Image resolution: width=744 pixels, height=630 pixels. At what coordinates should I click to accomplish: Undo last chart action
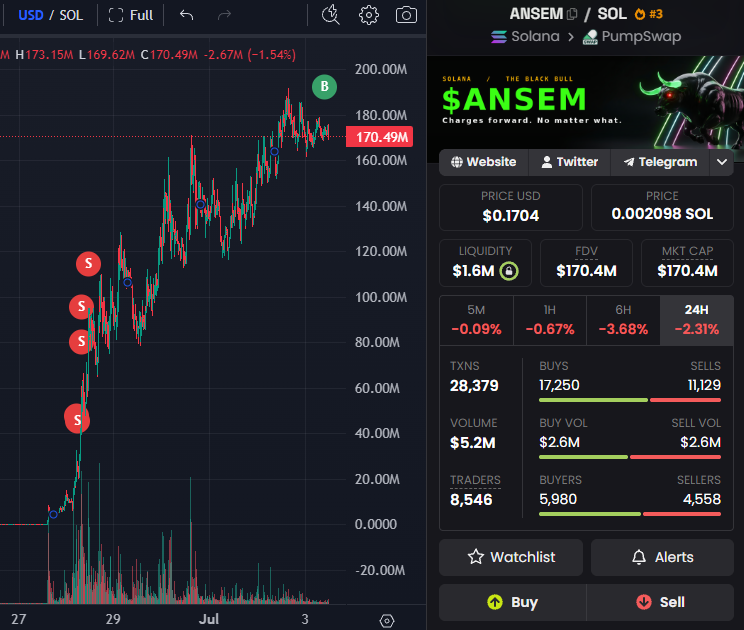click(186, 15)
